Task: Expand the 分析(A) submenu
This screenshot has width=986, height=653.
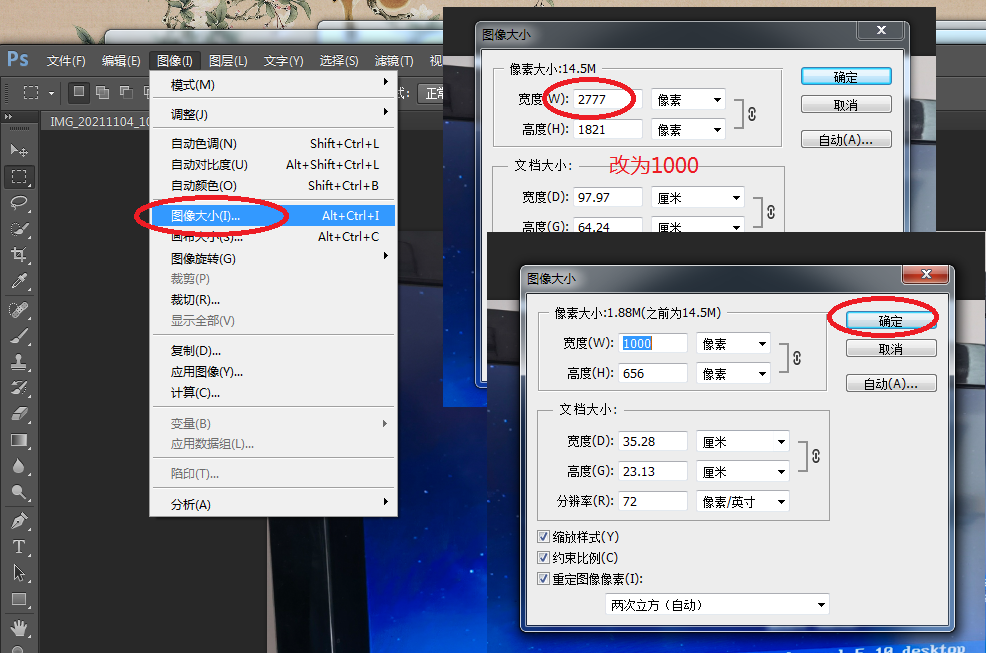Action: pyautogui.click(x=274, y=504)
